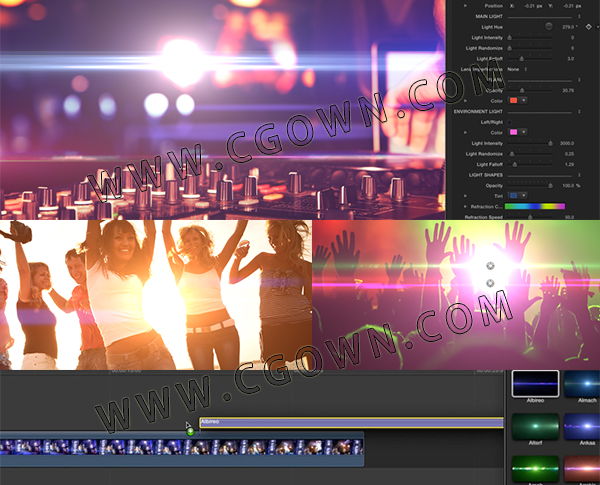600x485 pixels.
Task: Click the red Main Light color swatch
Action: click(x=513, y=100)
